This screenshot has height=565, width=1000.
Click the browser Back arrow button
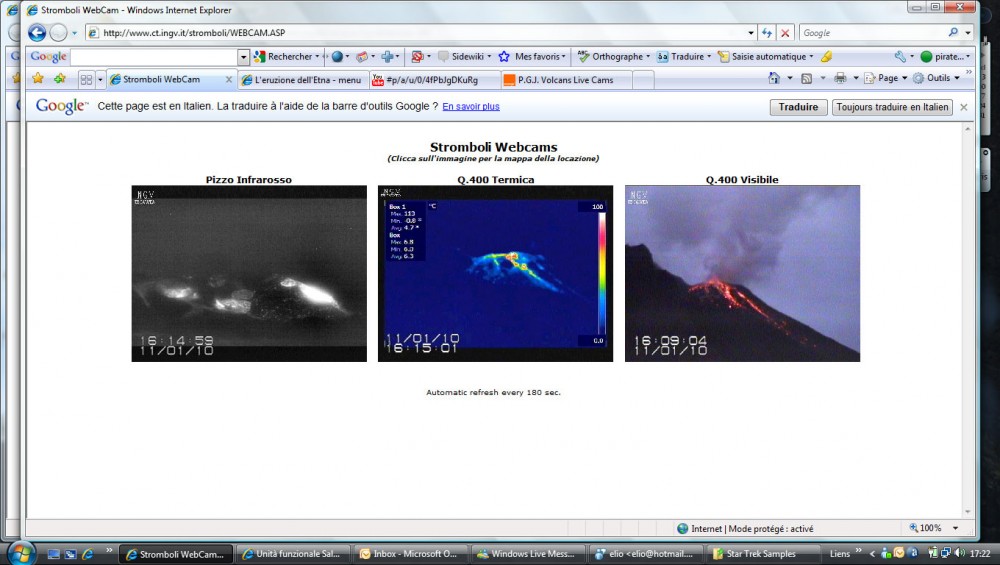tap(37, 33)
